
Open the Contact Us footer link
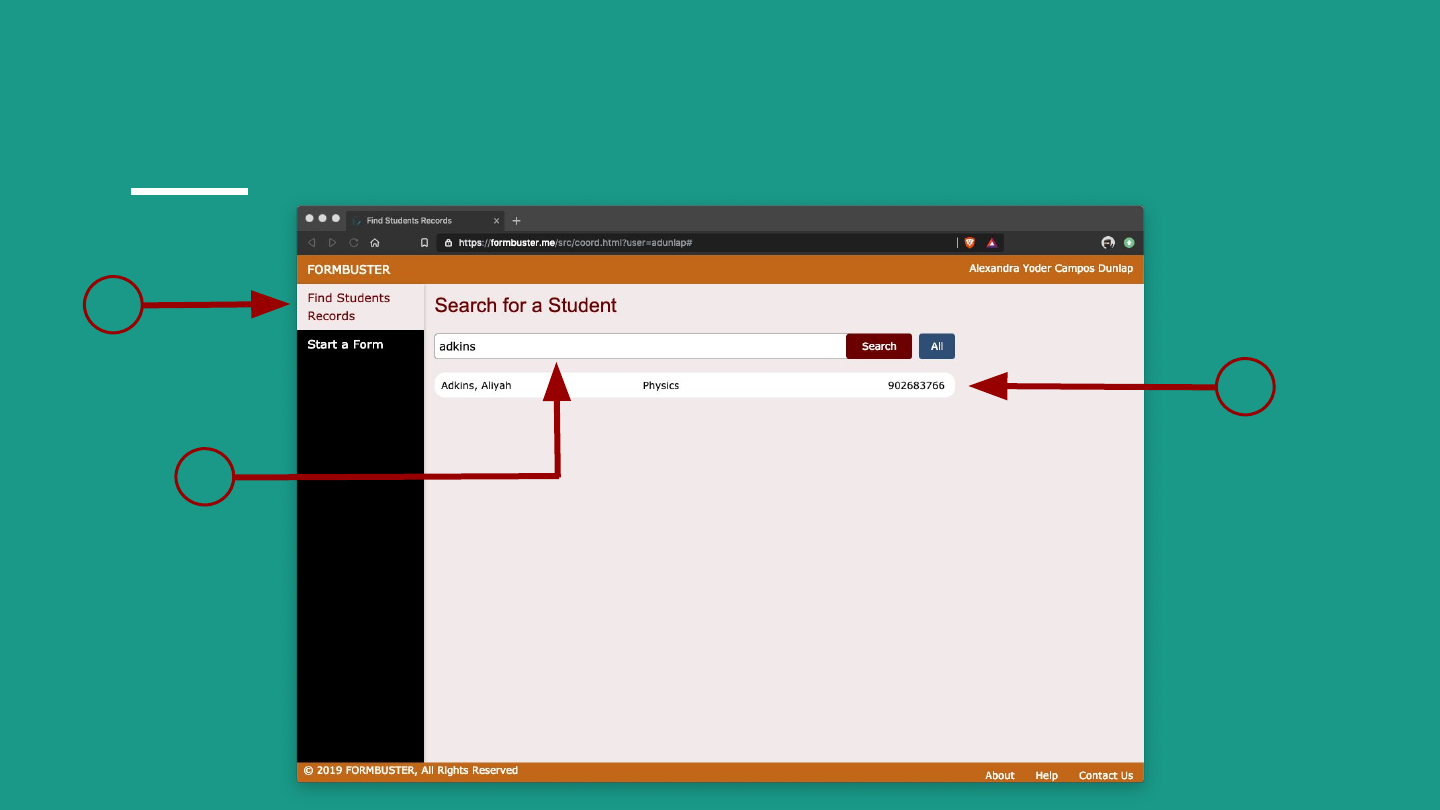(x=1106, y=775)
